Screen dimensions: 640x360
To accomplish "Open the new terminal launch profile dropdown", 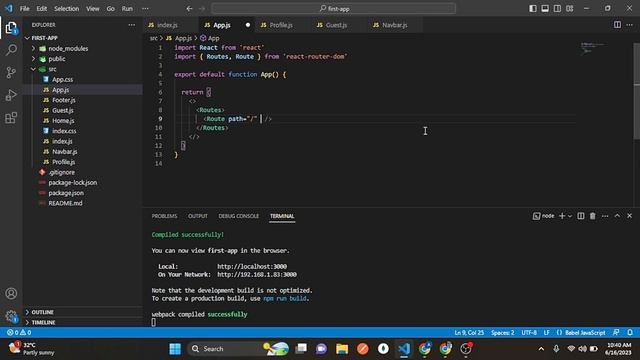I will point(570,216).
